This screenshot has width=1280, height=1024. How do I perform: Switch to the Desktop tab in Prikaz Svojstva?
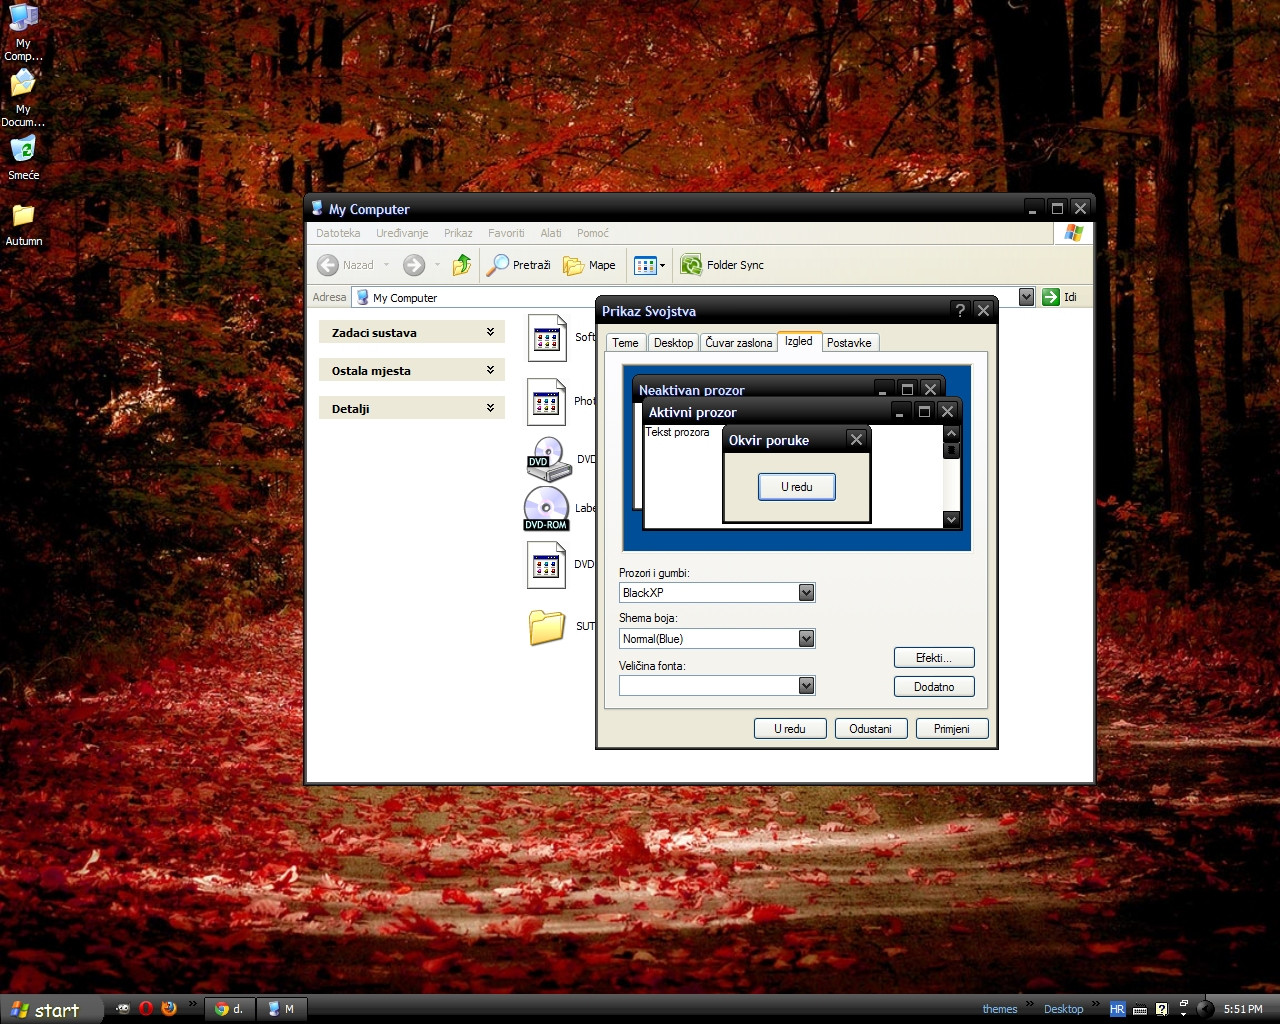(673, 343)
